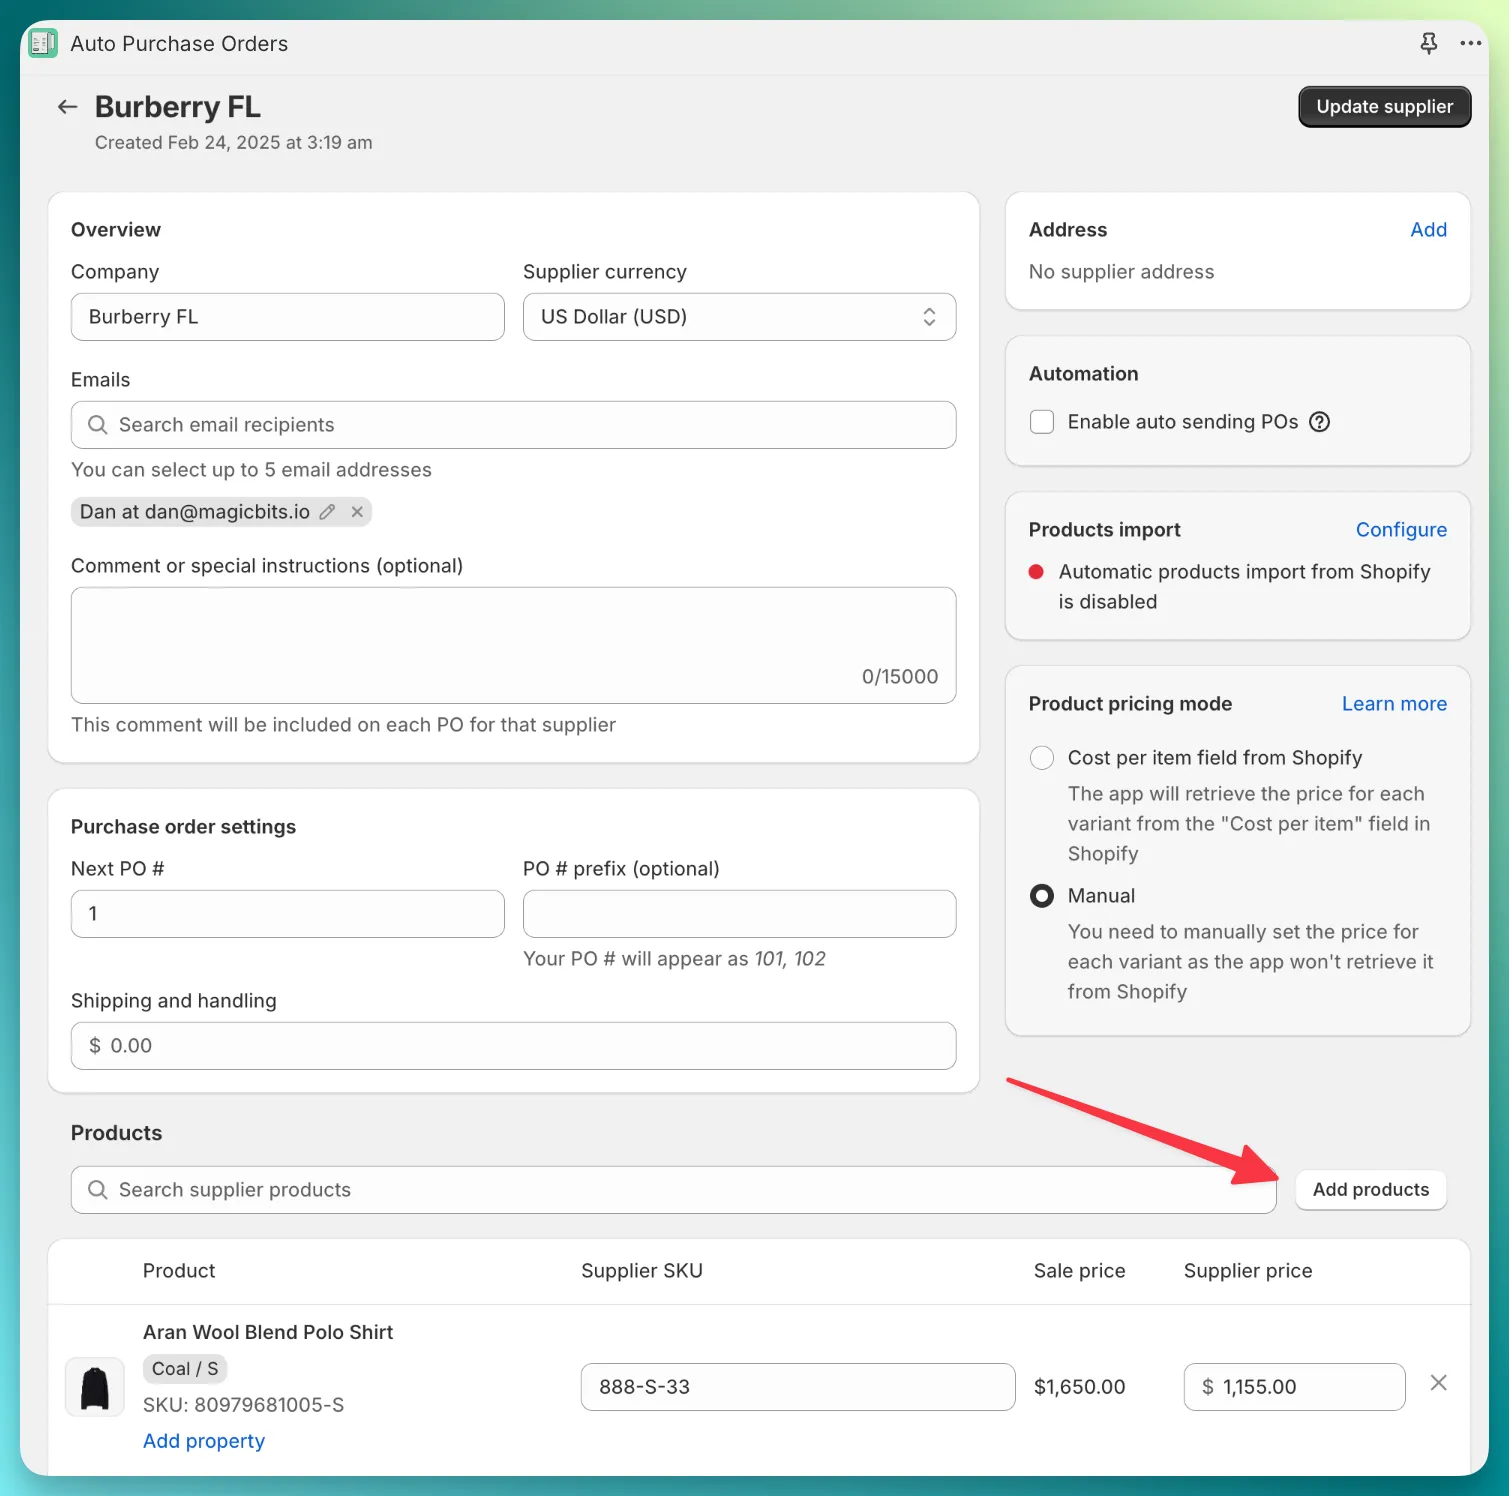Edit supplier price field 1,155.00
The width and height of the screenshot is (1509, 1496).
coord(1294,1387)
